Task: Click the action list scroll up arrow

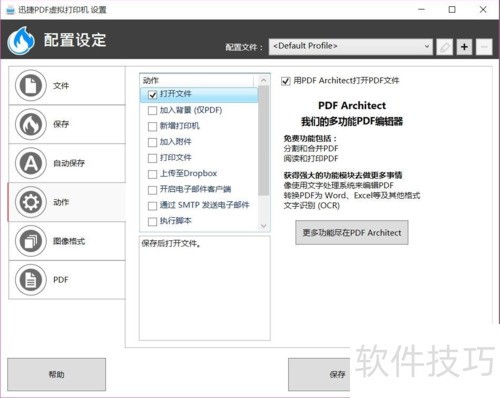Action: tap(263, 80)
